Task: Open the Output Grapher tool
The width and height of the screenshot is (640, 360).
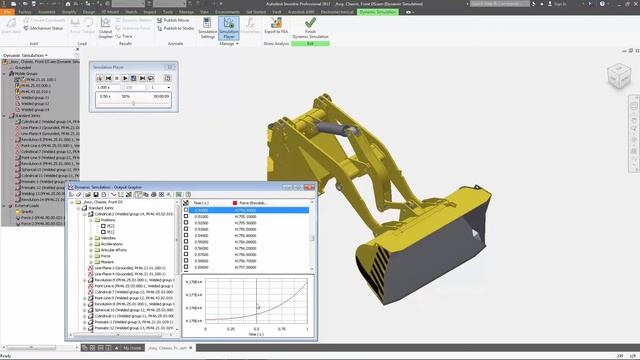Action: click(x=105, y=28)
